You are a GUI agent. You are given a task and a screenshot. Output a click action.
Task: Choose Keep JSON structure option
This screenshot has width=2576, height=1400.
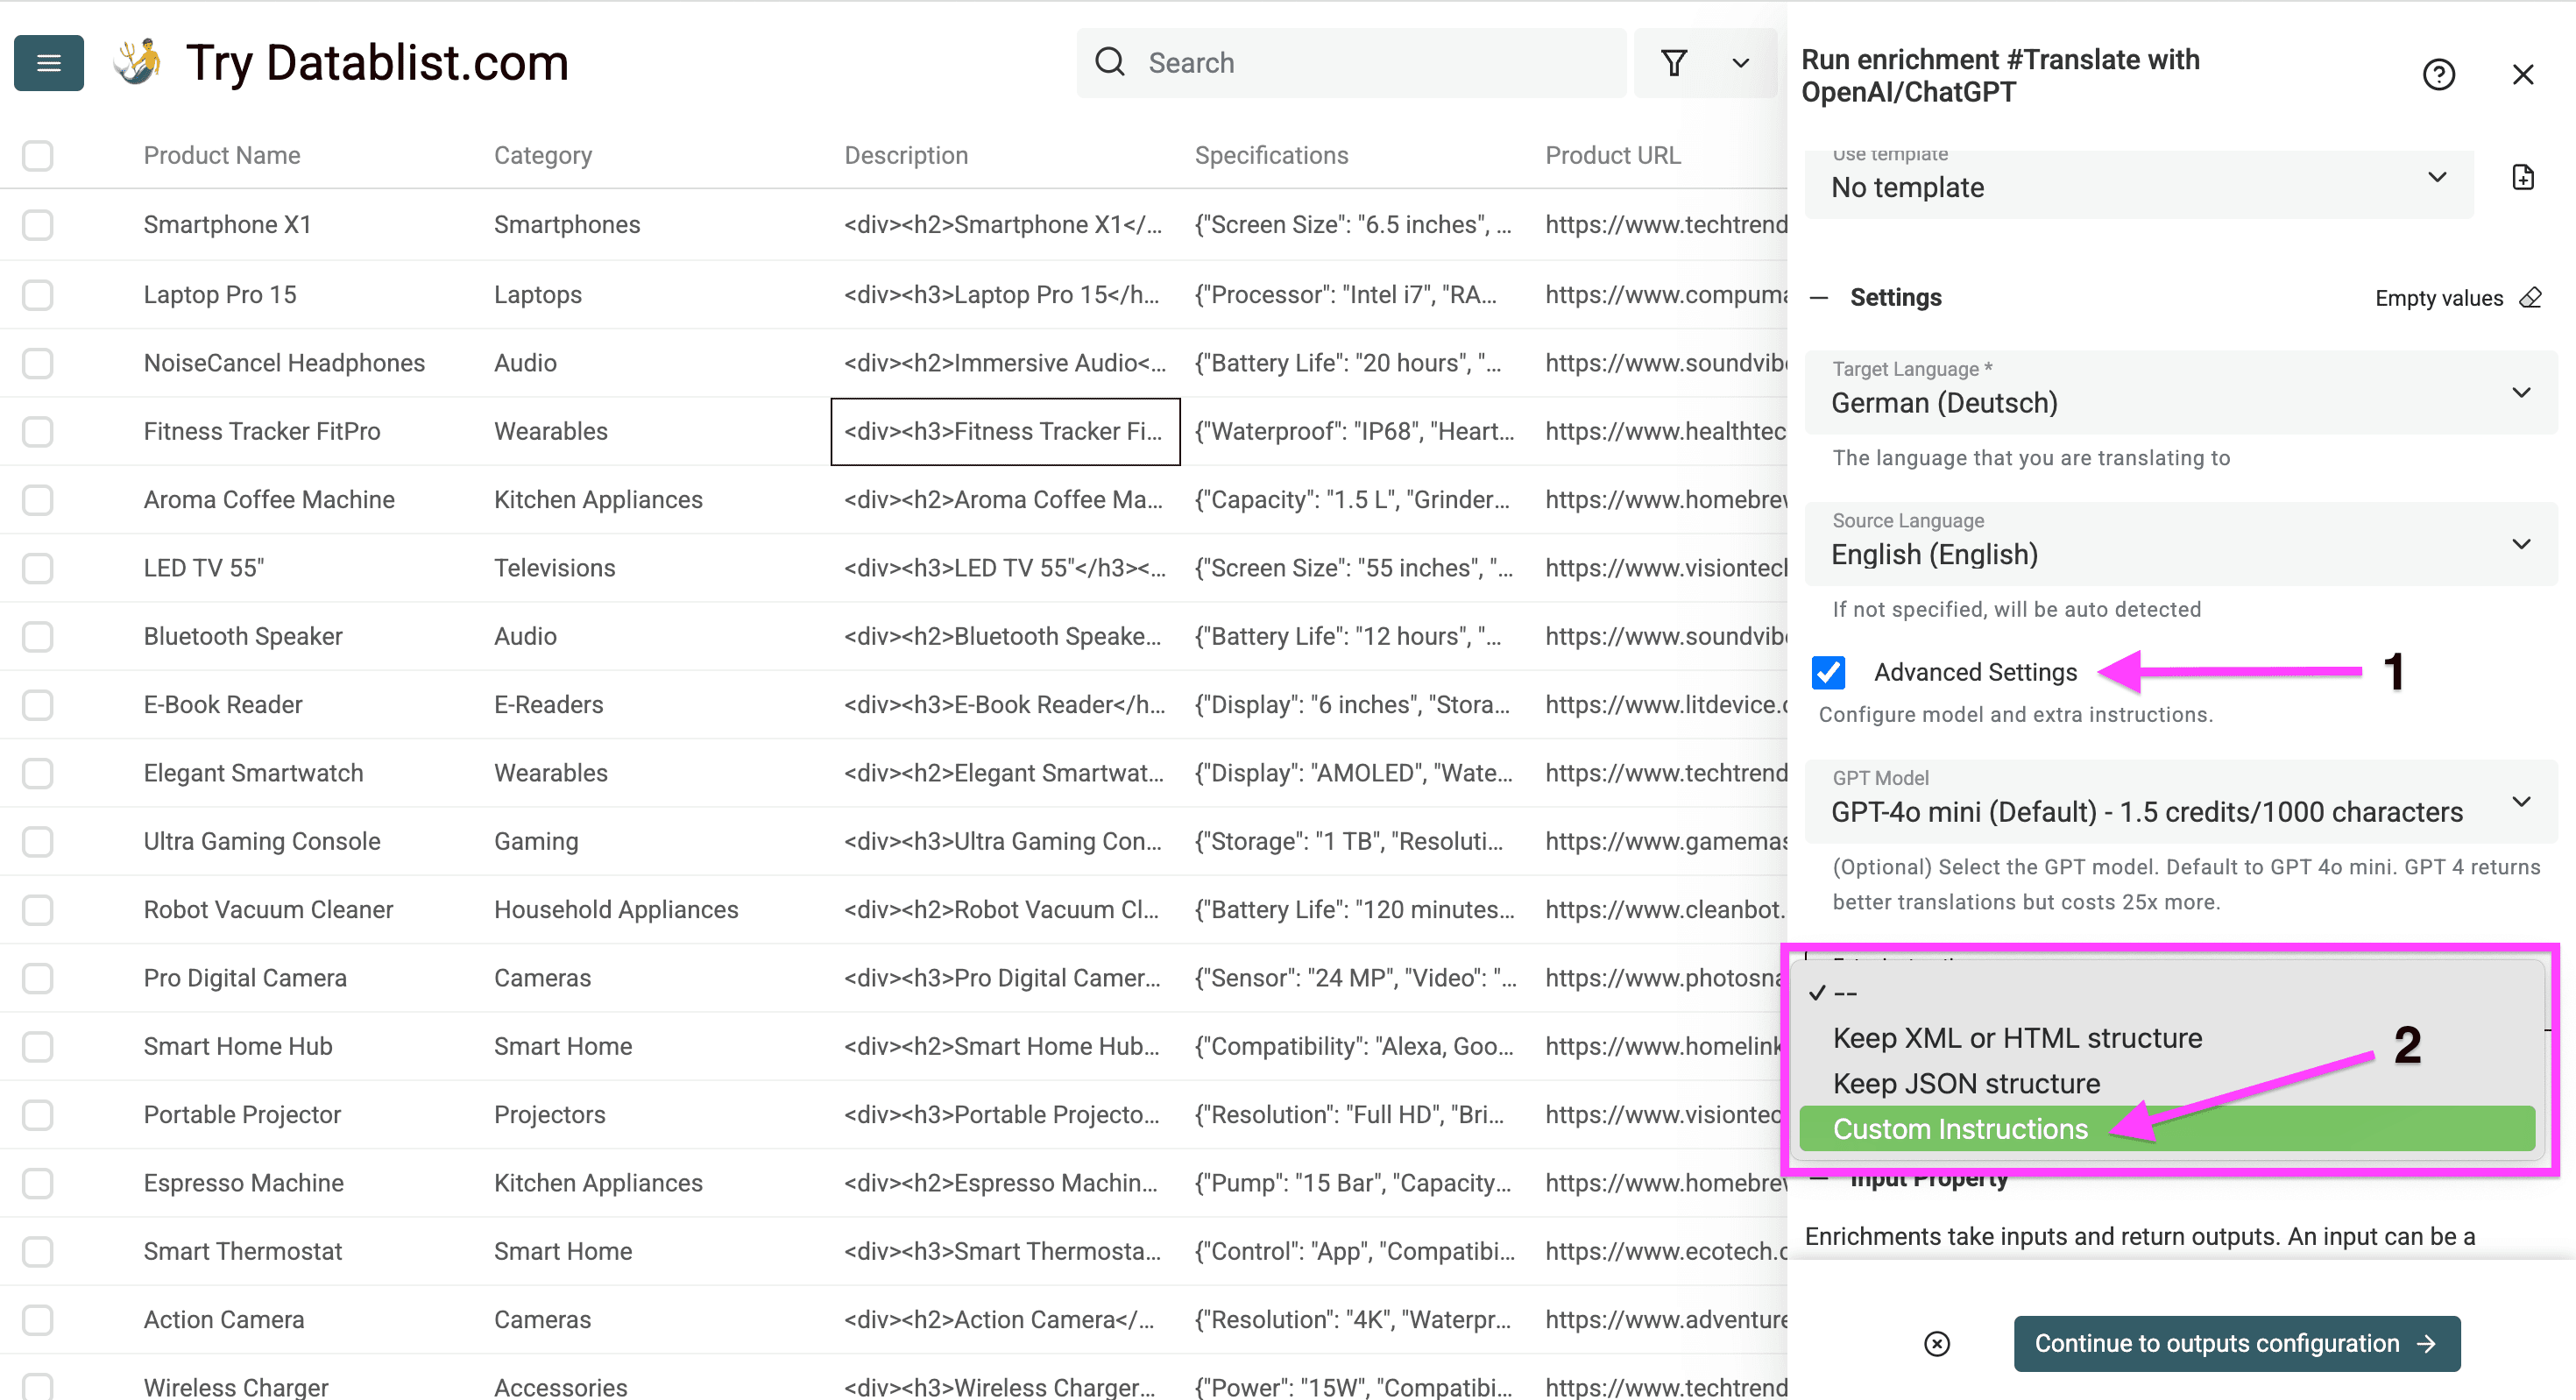pyautogui.click(x=1965, y=1083)
